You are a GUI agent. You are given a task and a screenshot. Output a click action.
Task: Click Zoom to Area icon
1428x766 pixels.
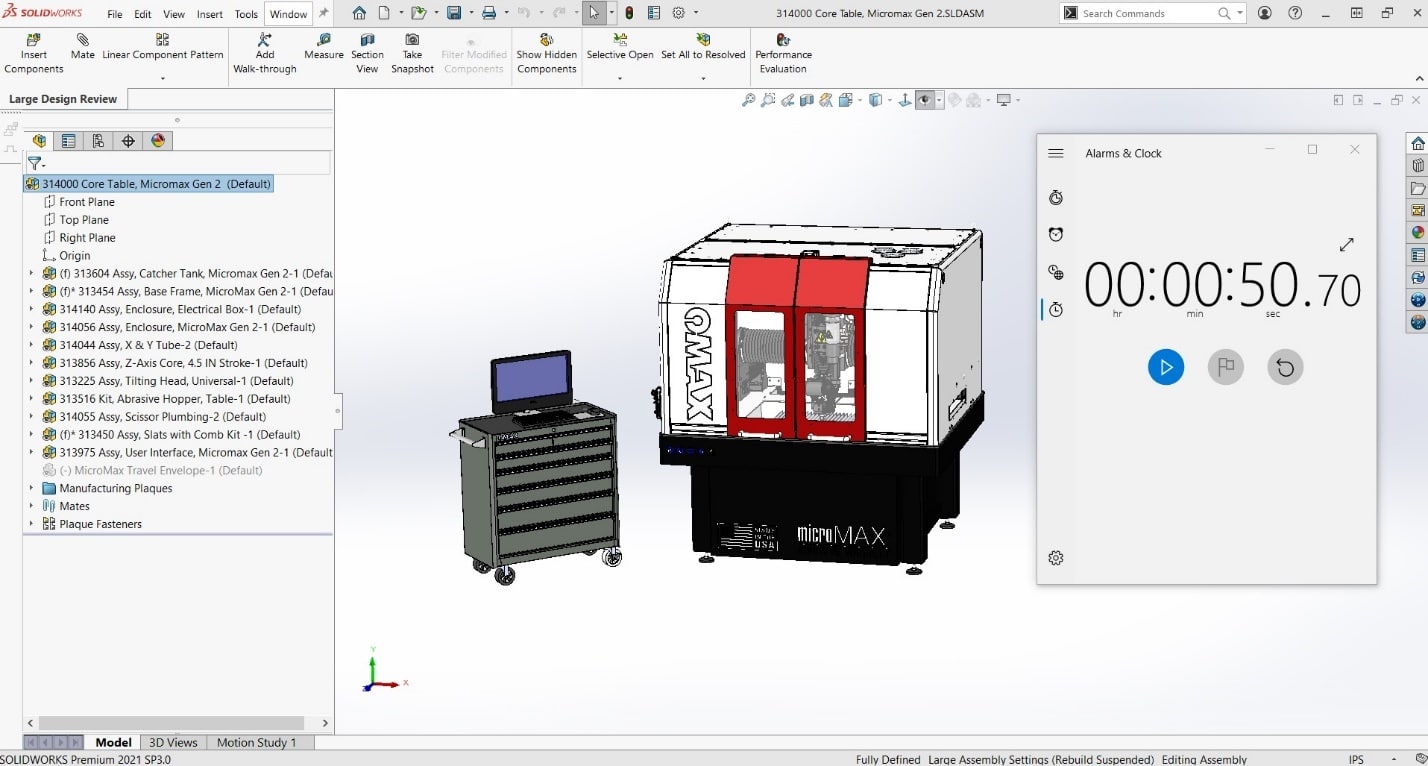768,100
